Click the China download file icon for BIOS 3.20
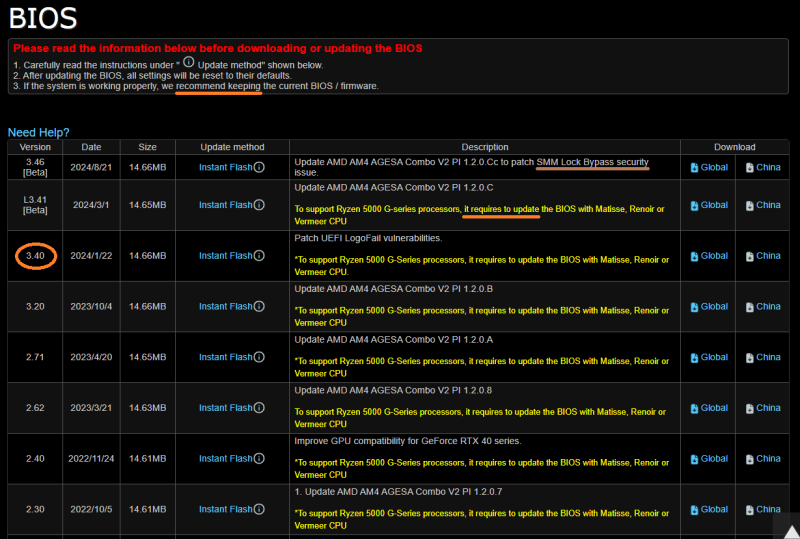The width and height of the screenshot is (800, 539). (x=749, y=307)
